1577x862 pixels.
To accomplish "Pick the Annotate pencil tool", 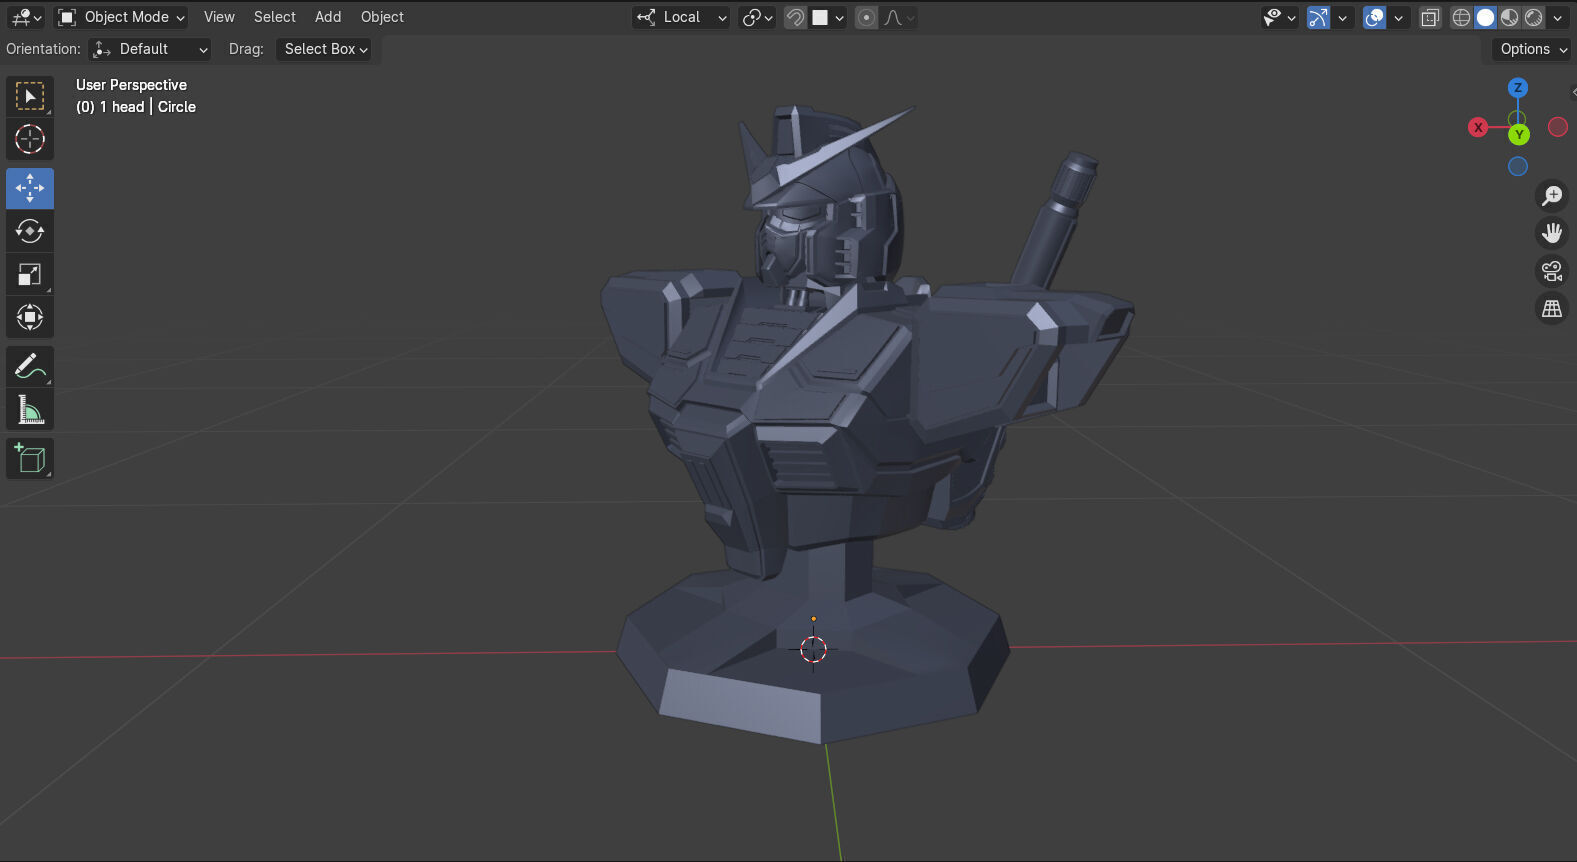I will 30,366.
